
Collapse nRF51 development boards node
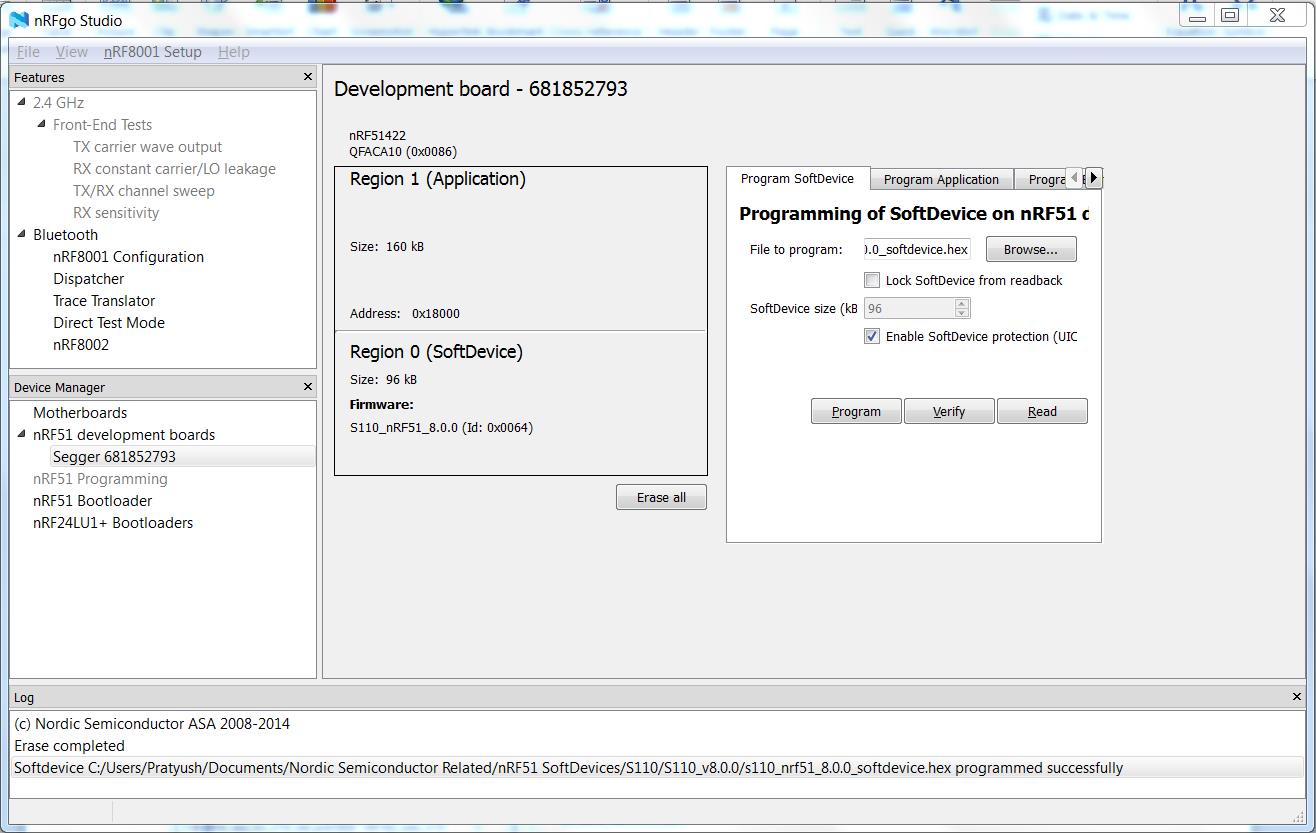pyautogui.click(x=22, y=434)
